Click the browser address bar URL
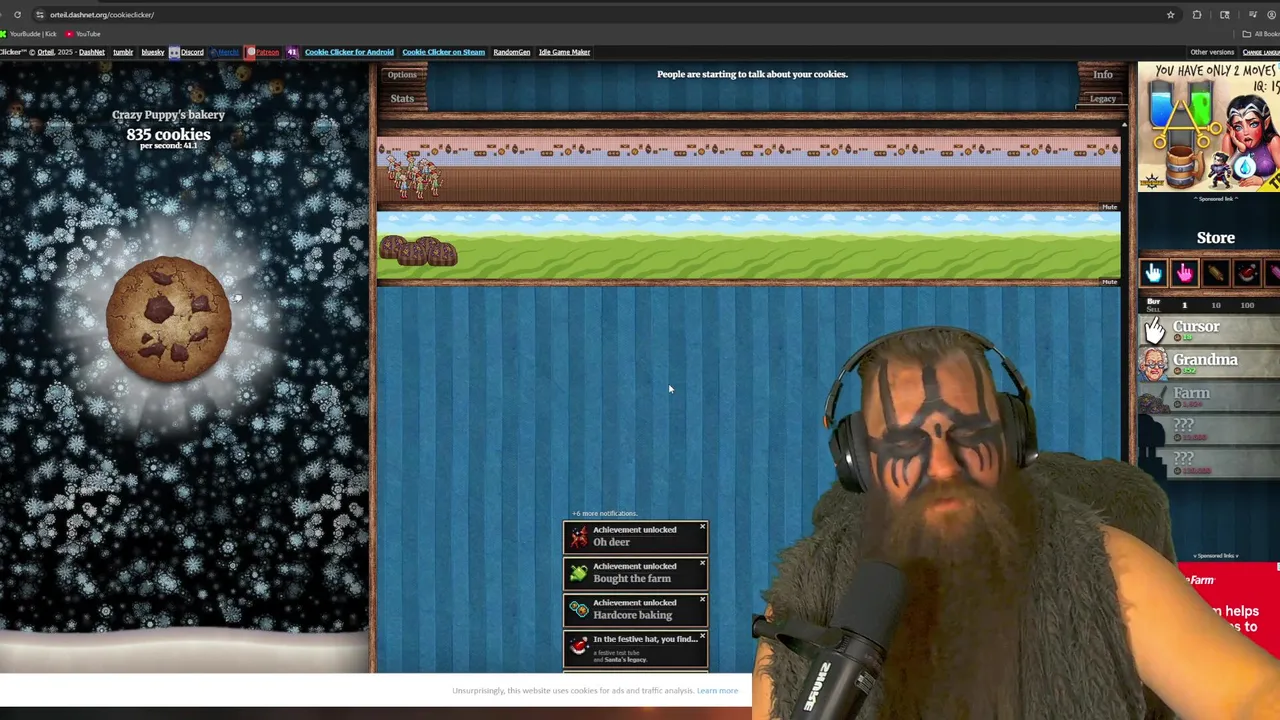The height and width of the screenshot is (720, 1280). coord(102,15)
